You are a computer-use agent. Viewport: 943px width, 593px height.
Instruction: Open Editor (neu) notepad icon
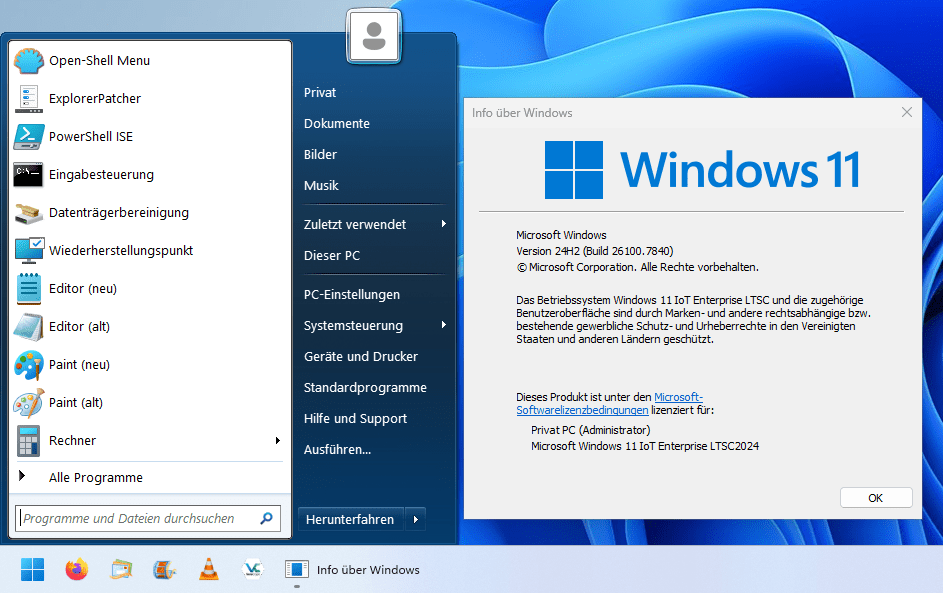coord(28,289)
